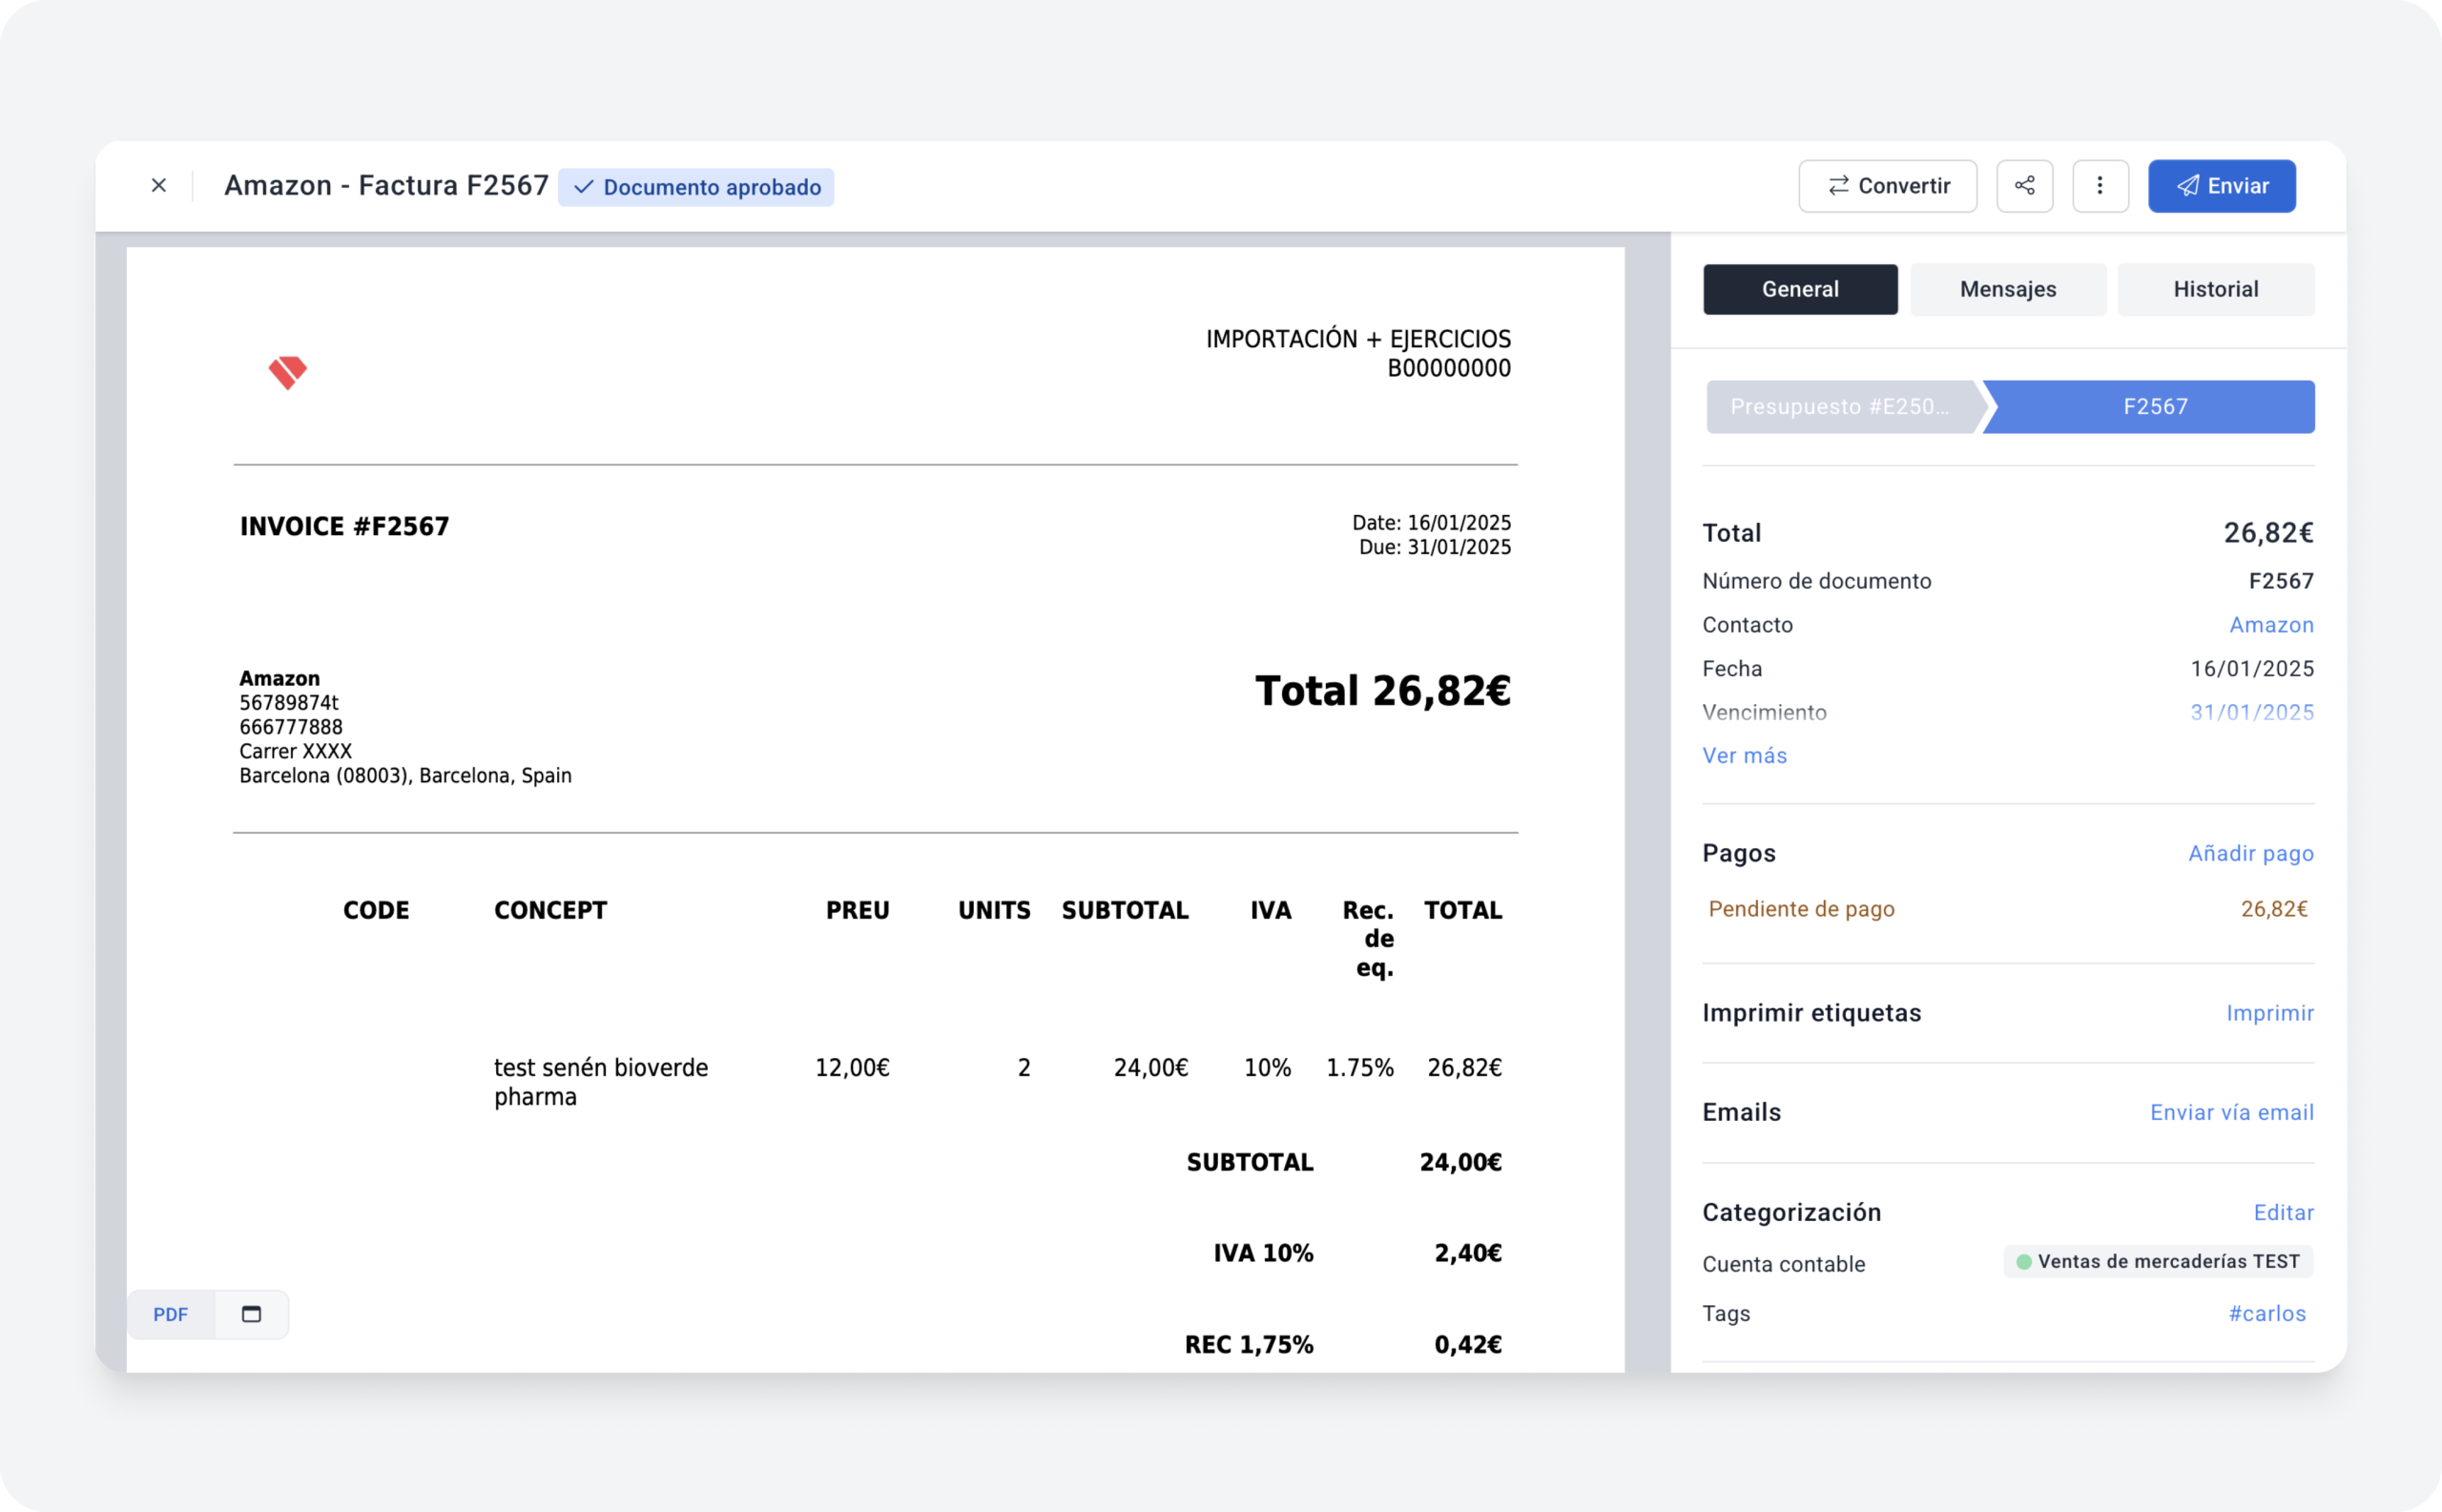Click the red company logo on invoice

click(287, 372)
